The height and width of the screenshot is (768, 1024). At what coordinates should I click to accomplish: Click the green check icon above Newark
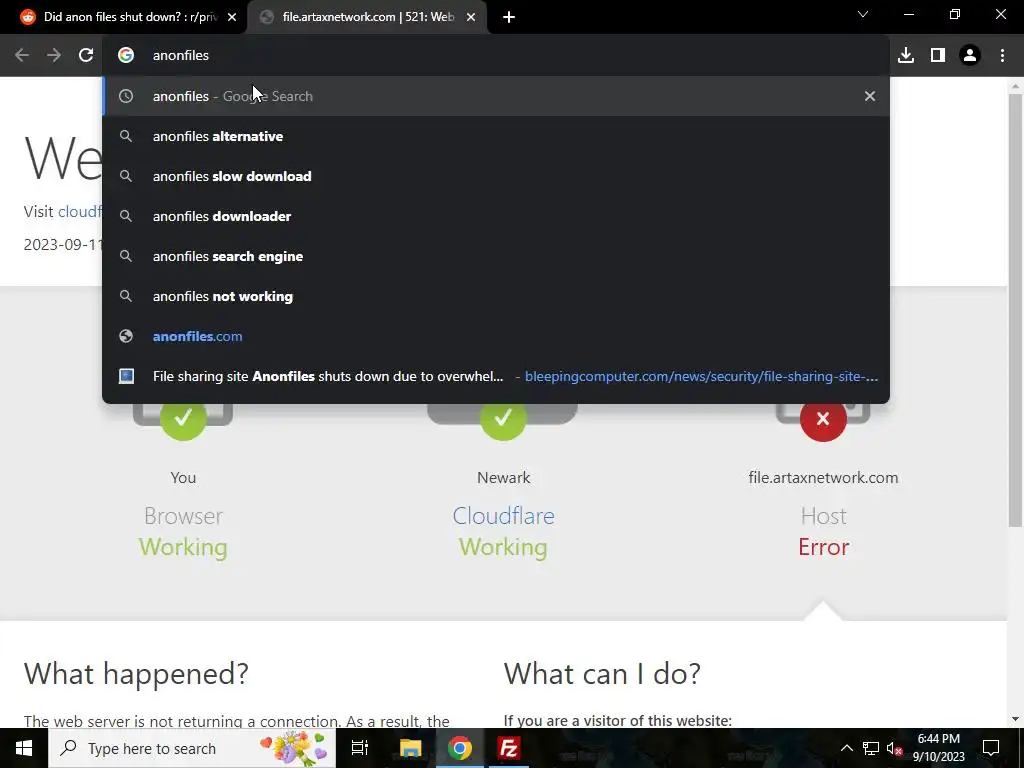503,418
